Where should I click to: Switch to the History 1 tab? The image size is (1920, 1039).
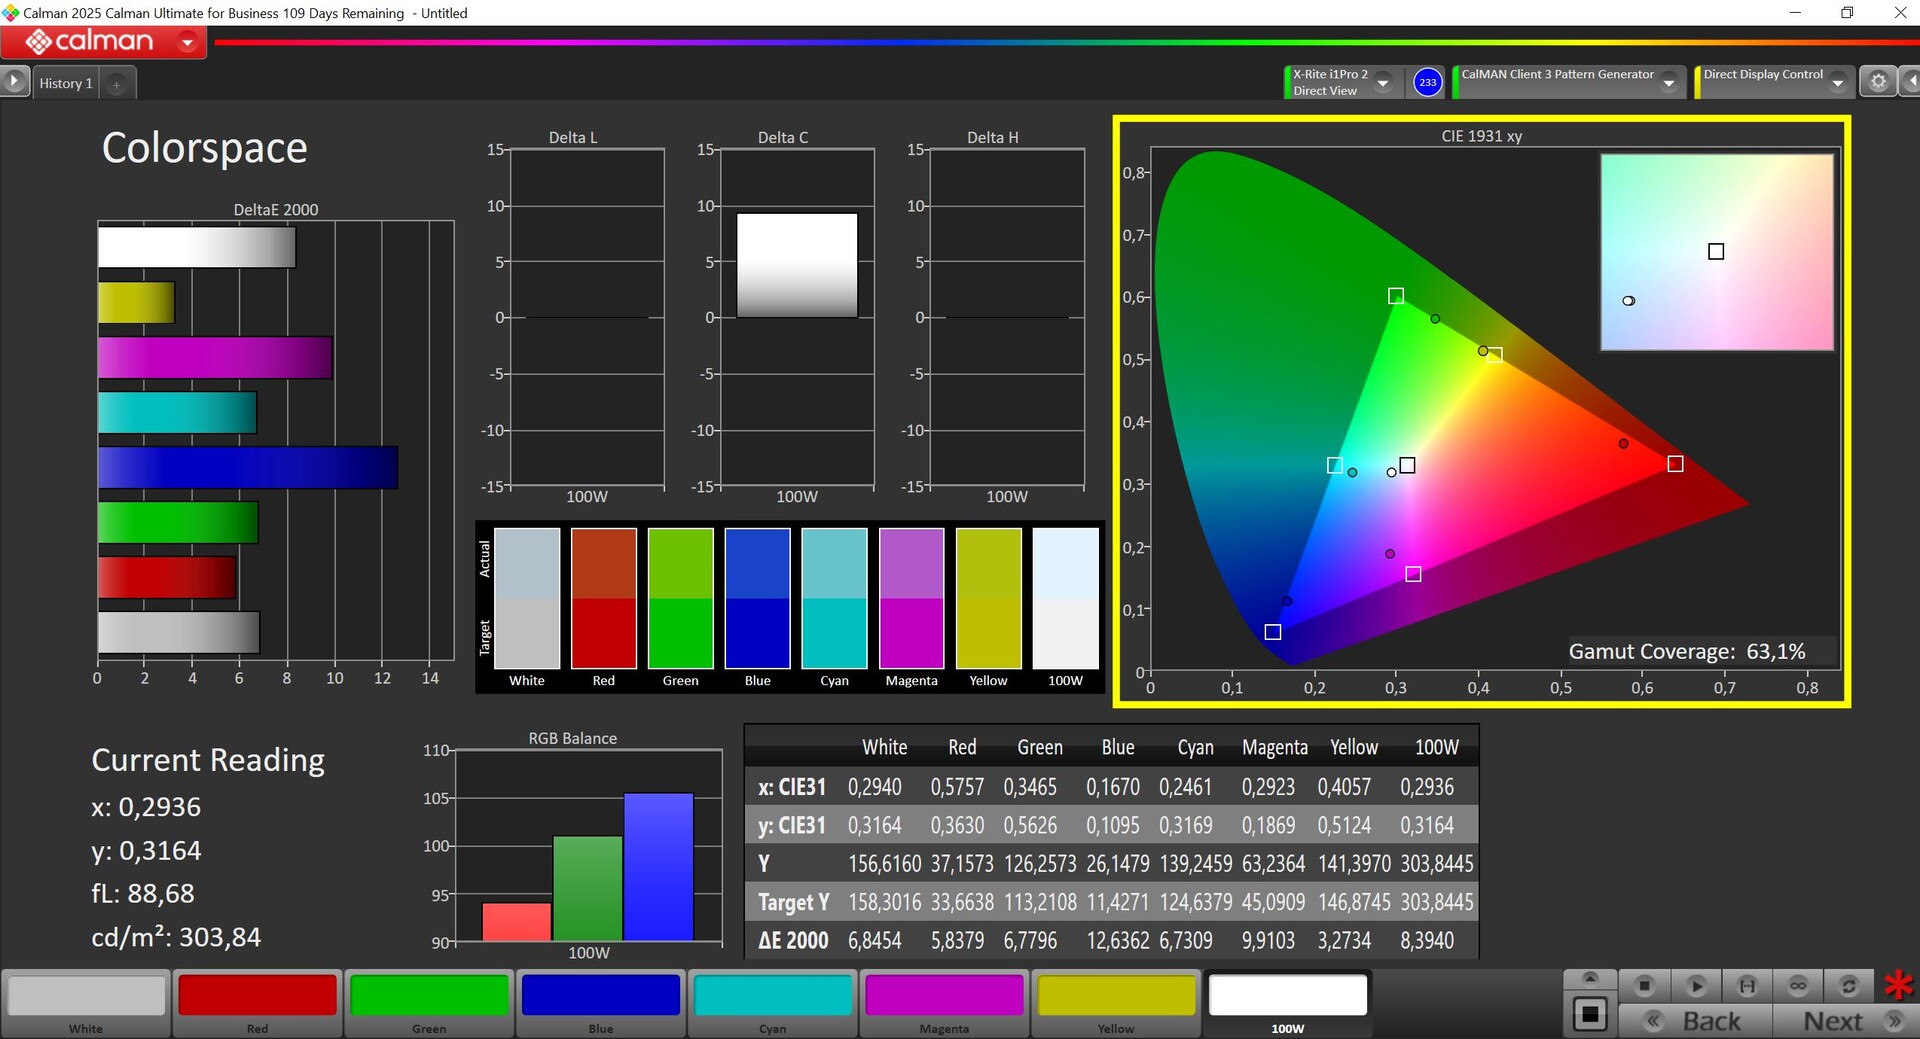[65, 84]
